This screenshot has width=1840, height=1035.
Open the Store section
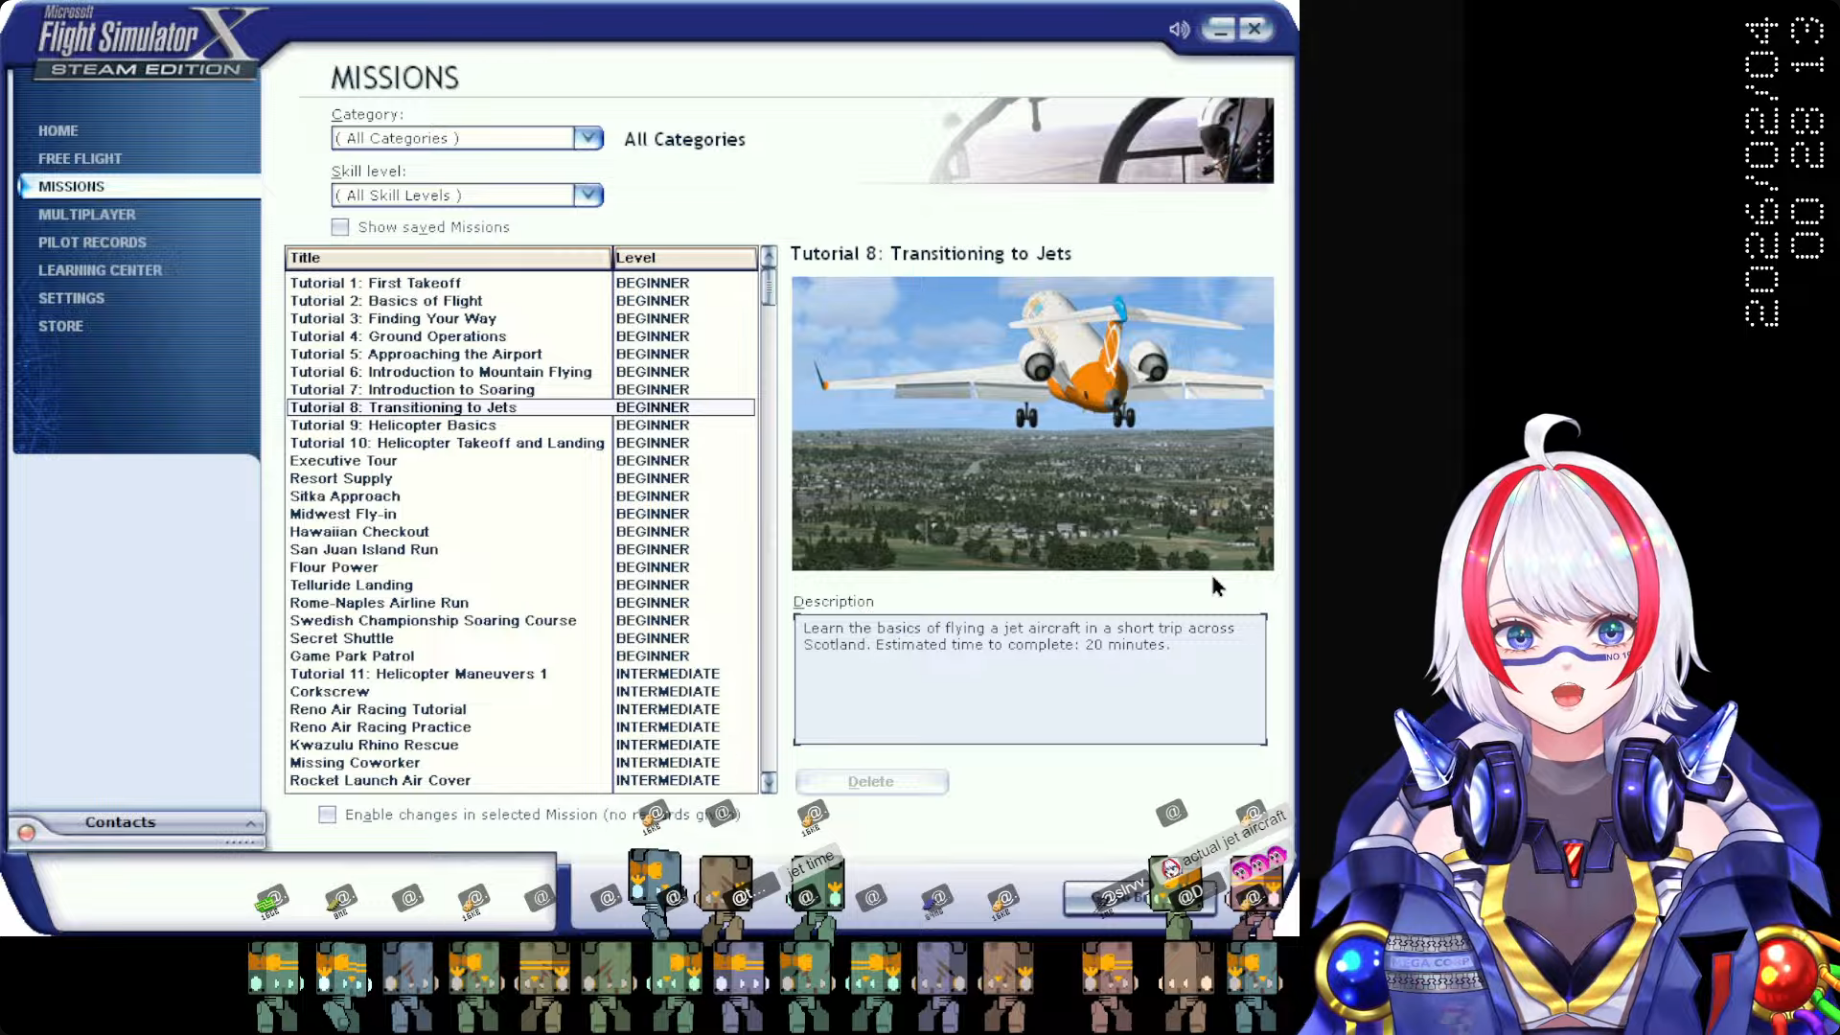tap(61, 326)
